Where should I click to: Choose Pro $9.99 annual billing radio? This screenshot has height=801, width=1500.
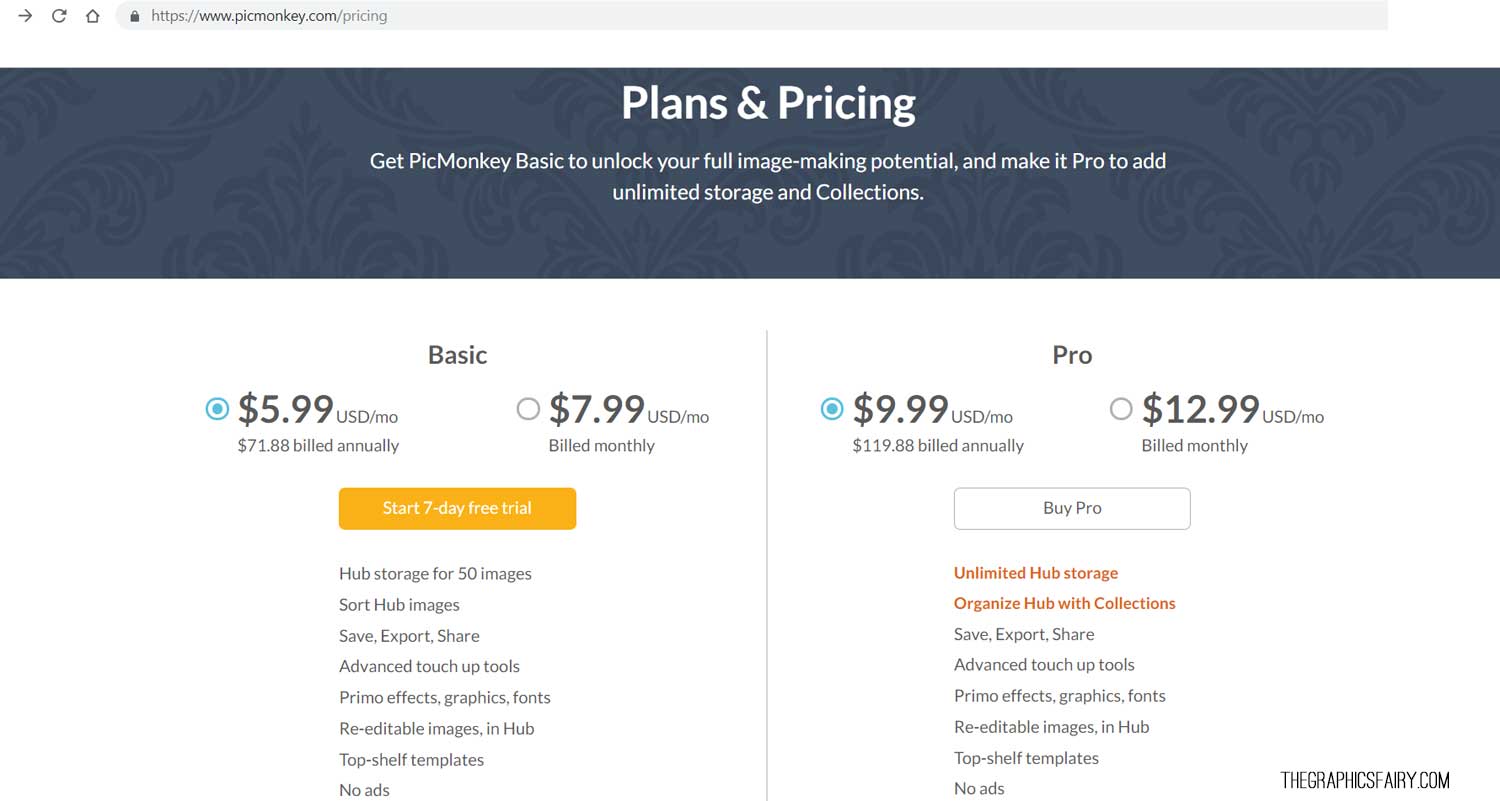pos(831,408)
